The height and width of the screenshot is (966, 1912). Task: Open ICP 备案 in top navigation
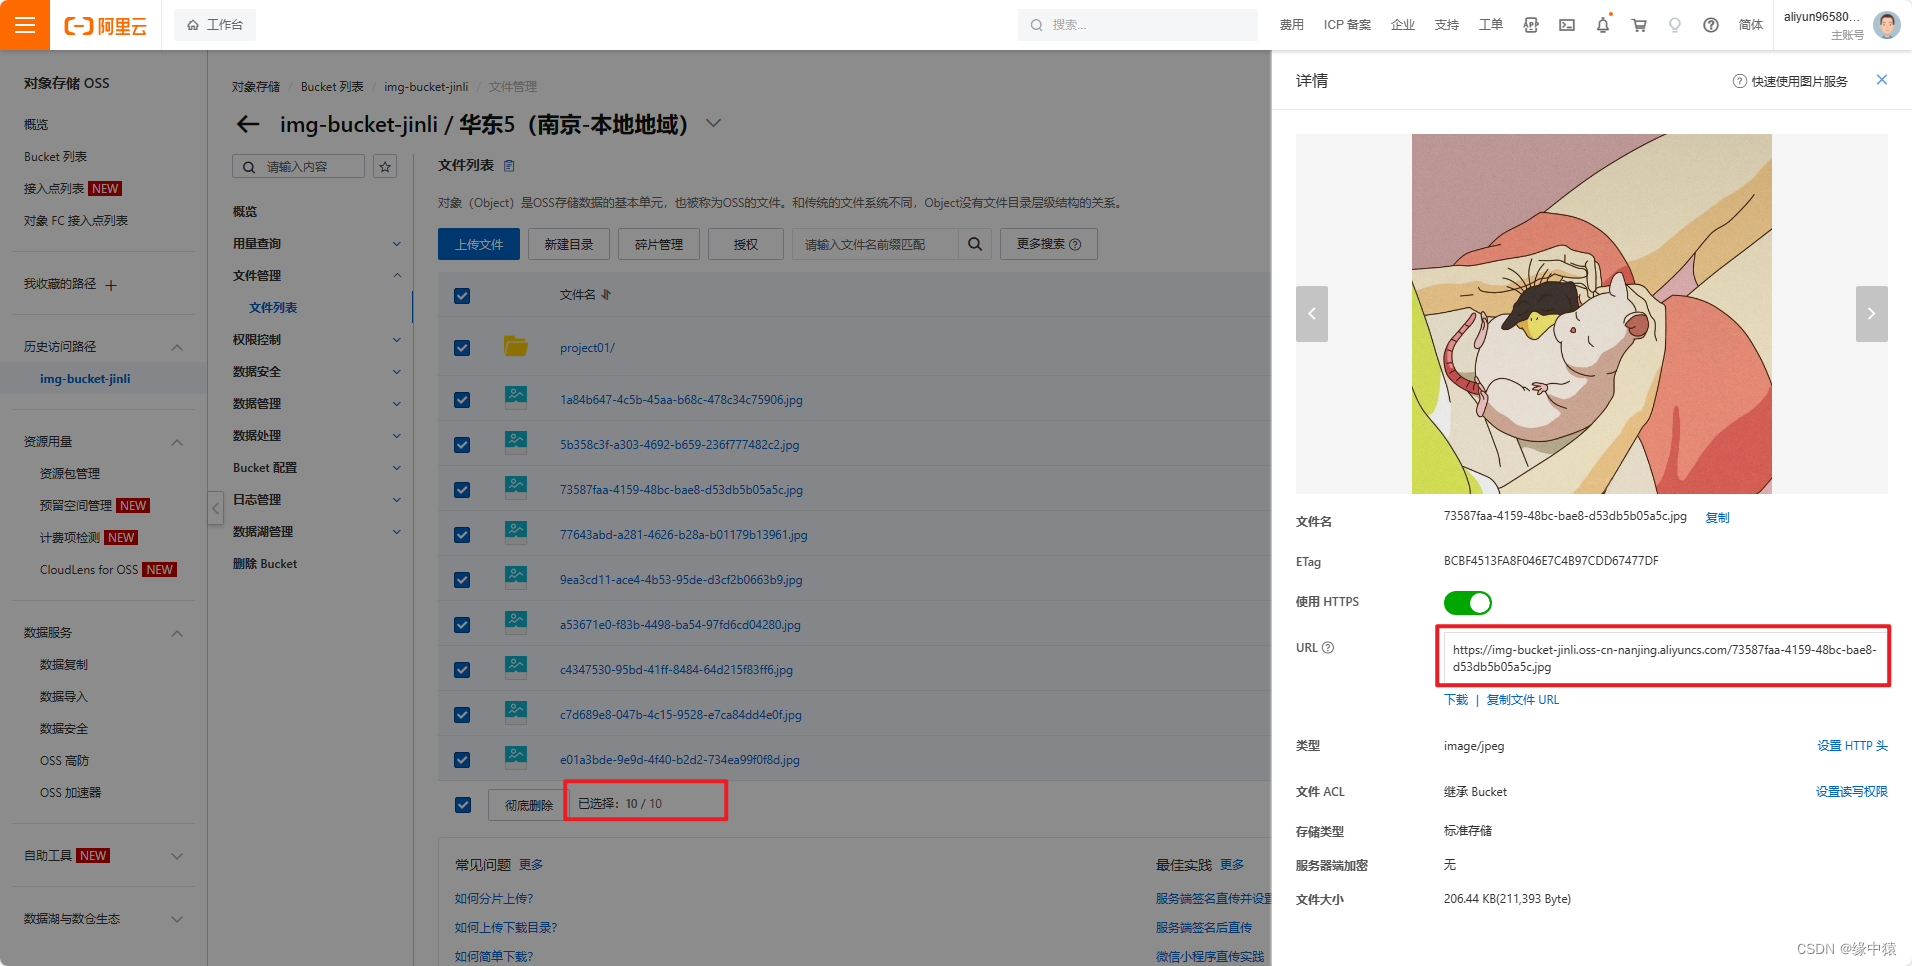[1347, 25]
